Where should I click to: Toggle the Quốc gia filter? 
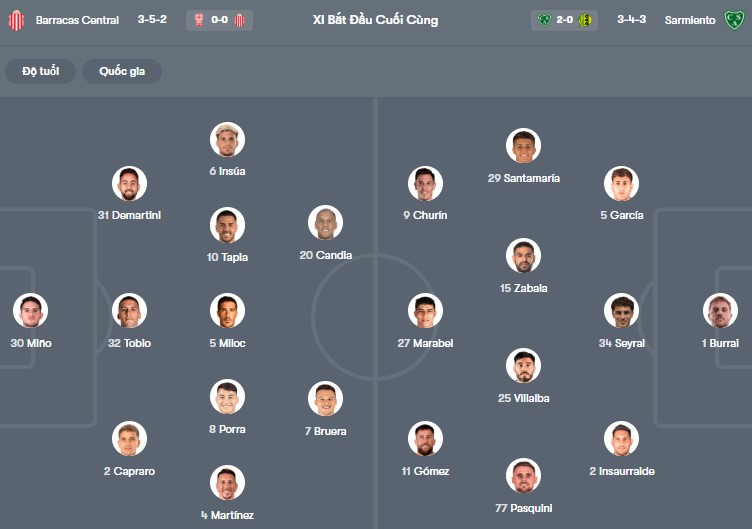[123, 71]
